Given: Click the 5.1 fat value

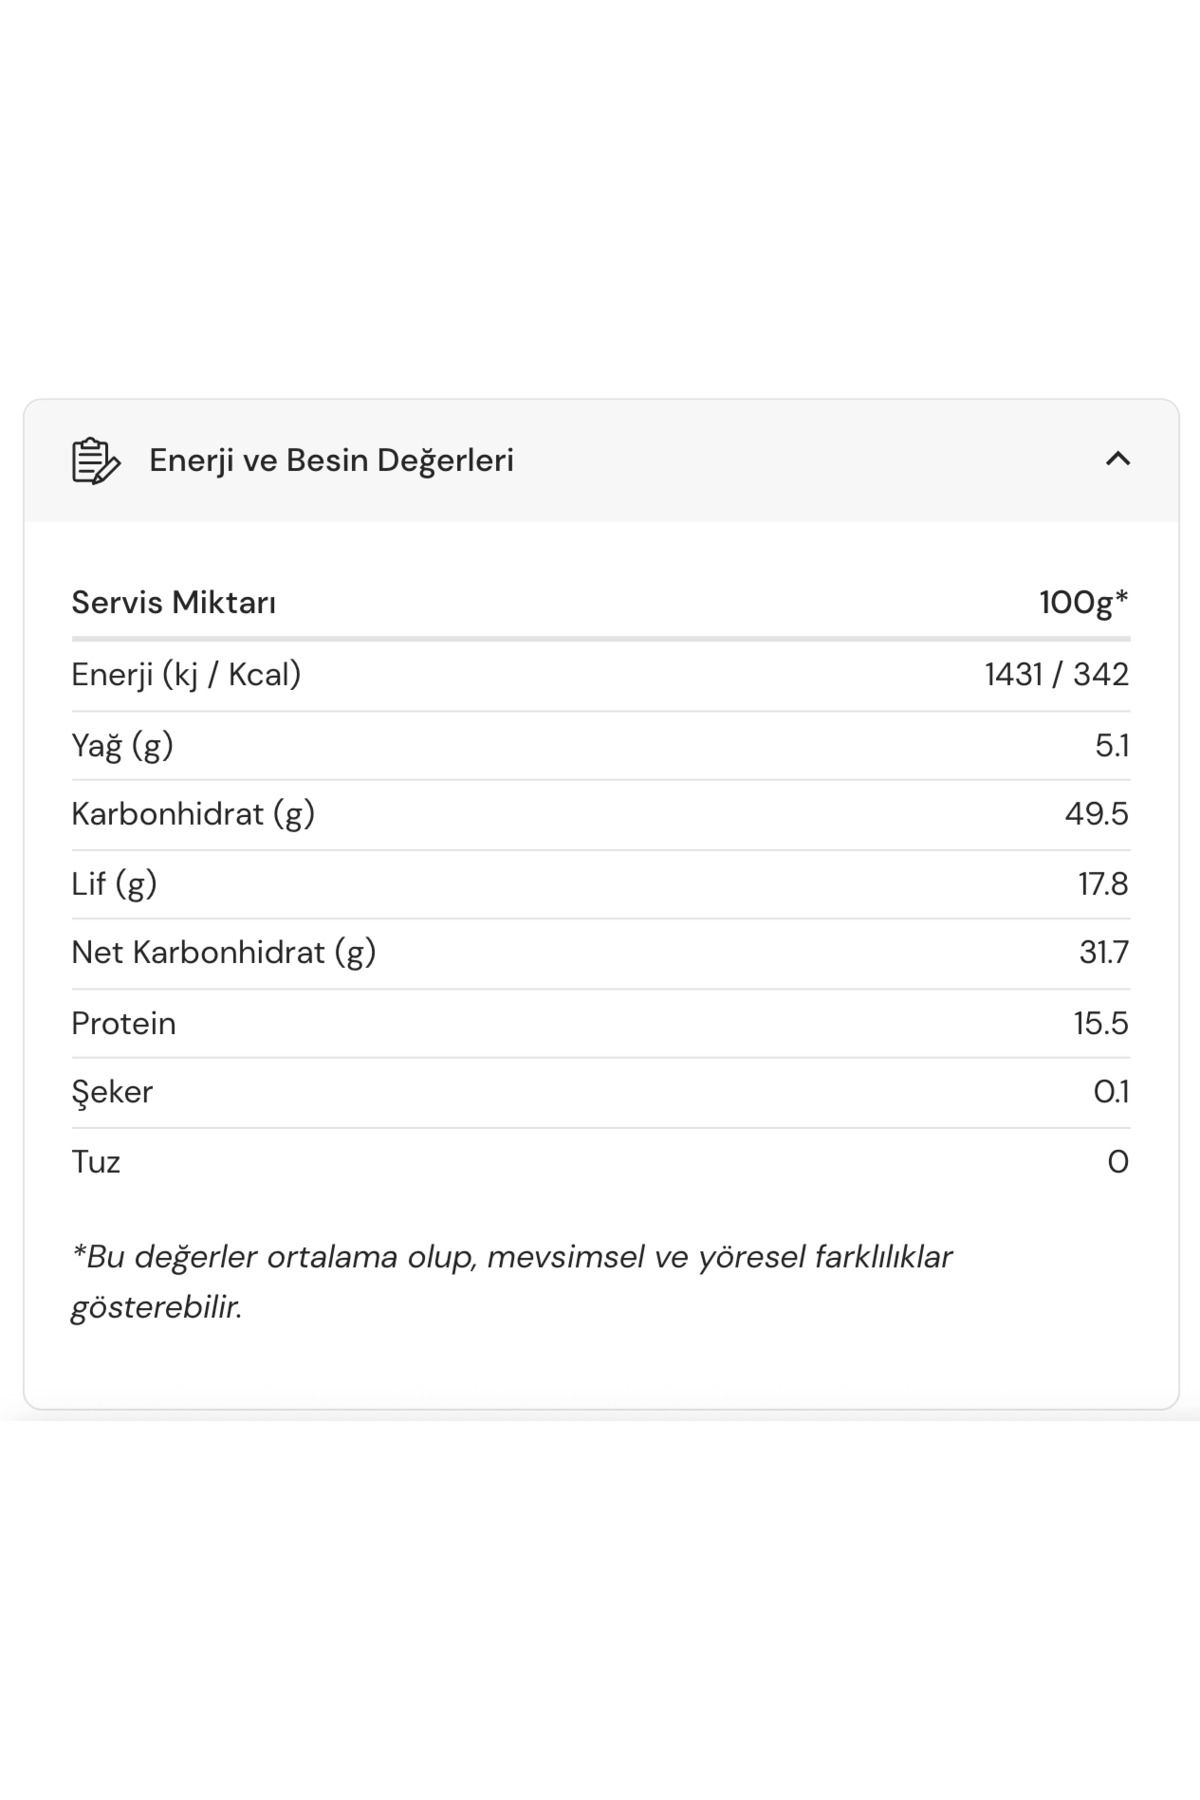Looking at the screenshot, I should pos(1112,746).
